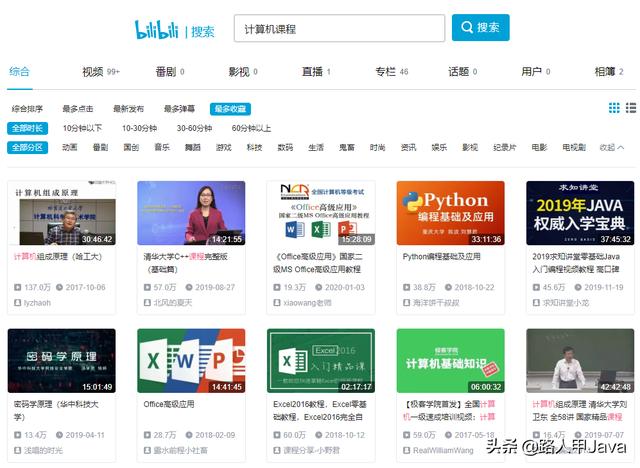Click the bilibili logo
640x468 pixels.
pyautogui.click(x=160, y=30)
